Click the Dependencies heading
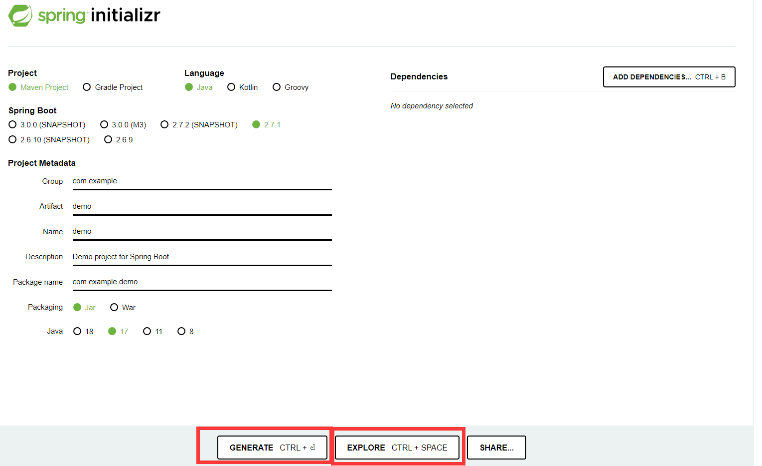The image size is (762, 466). click(419, 77)
